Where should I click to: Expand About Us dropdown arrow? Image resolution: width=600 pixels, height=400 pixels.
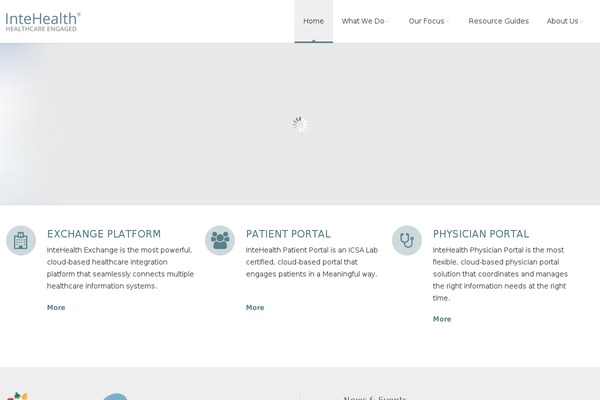[582, 22]
